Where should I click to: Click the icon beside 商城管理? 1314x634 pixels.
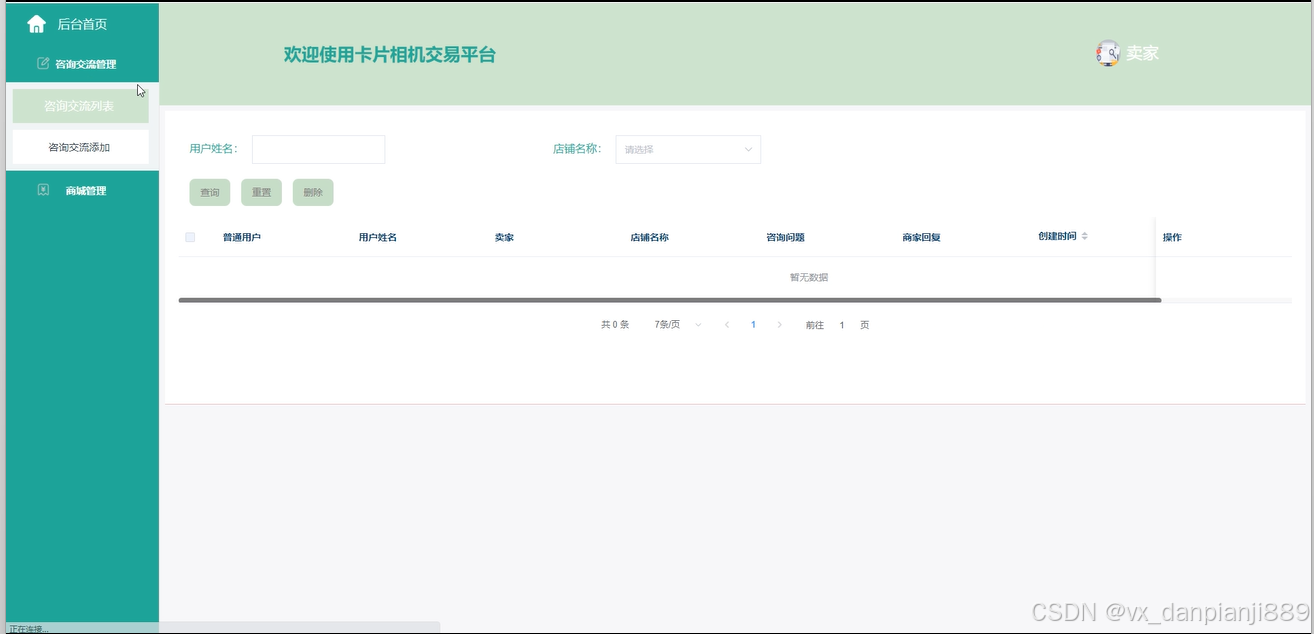click(43, 190)
